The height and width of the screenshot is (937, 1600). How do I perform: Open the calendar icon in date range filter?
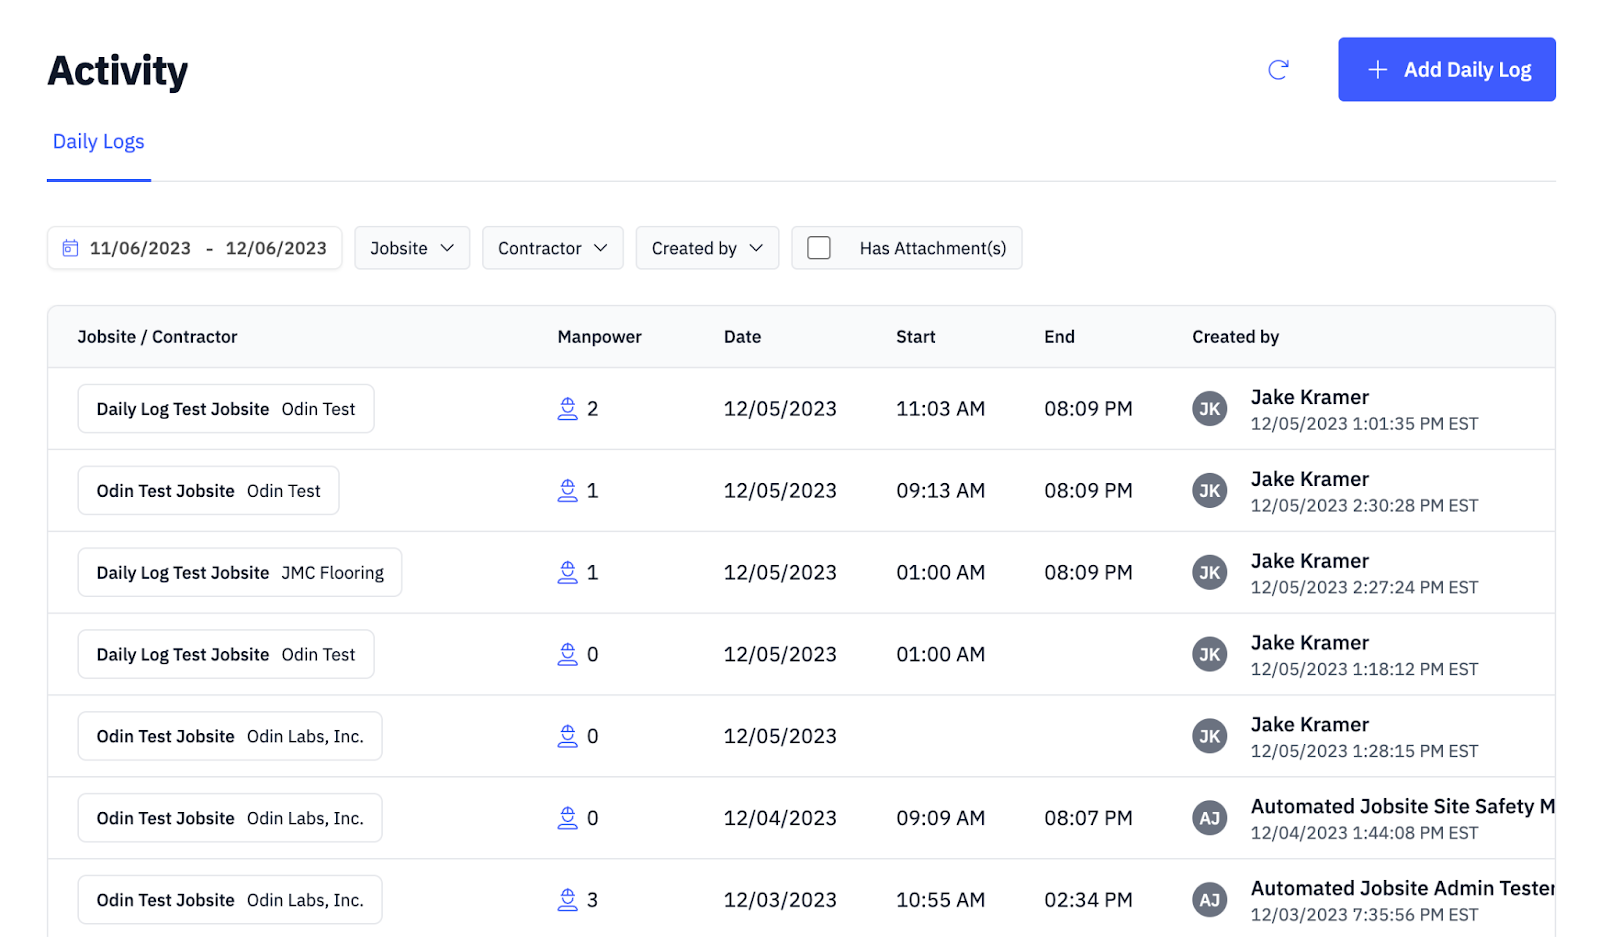click(x=70, y=247)
